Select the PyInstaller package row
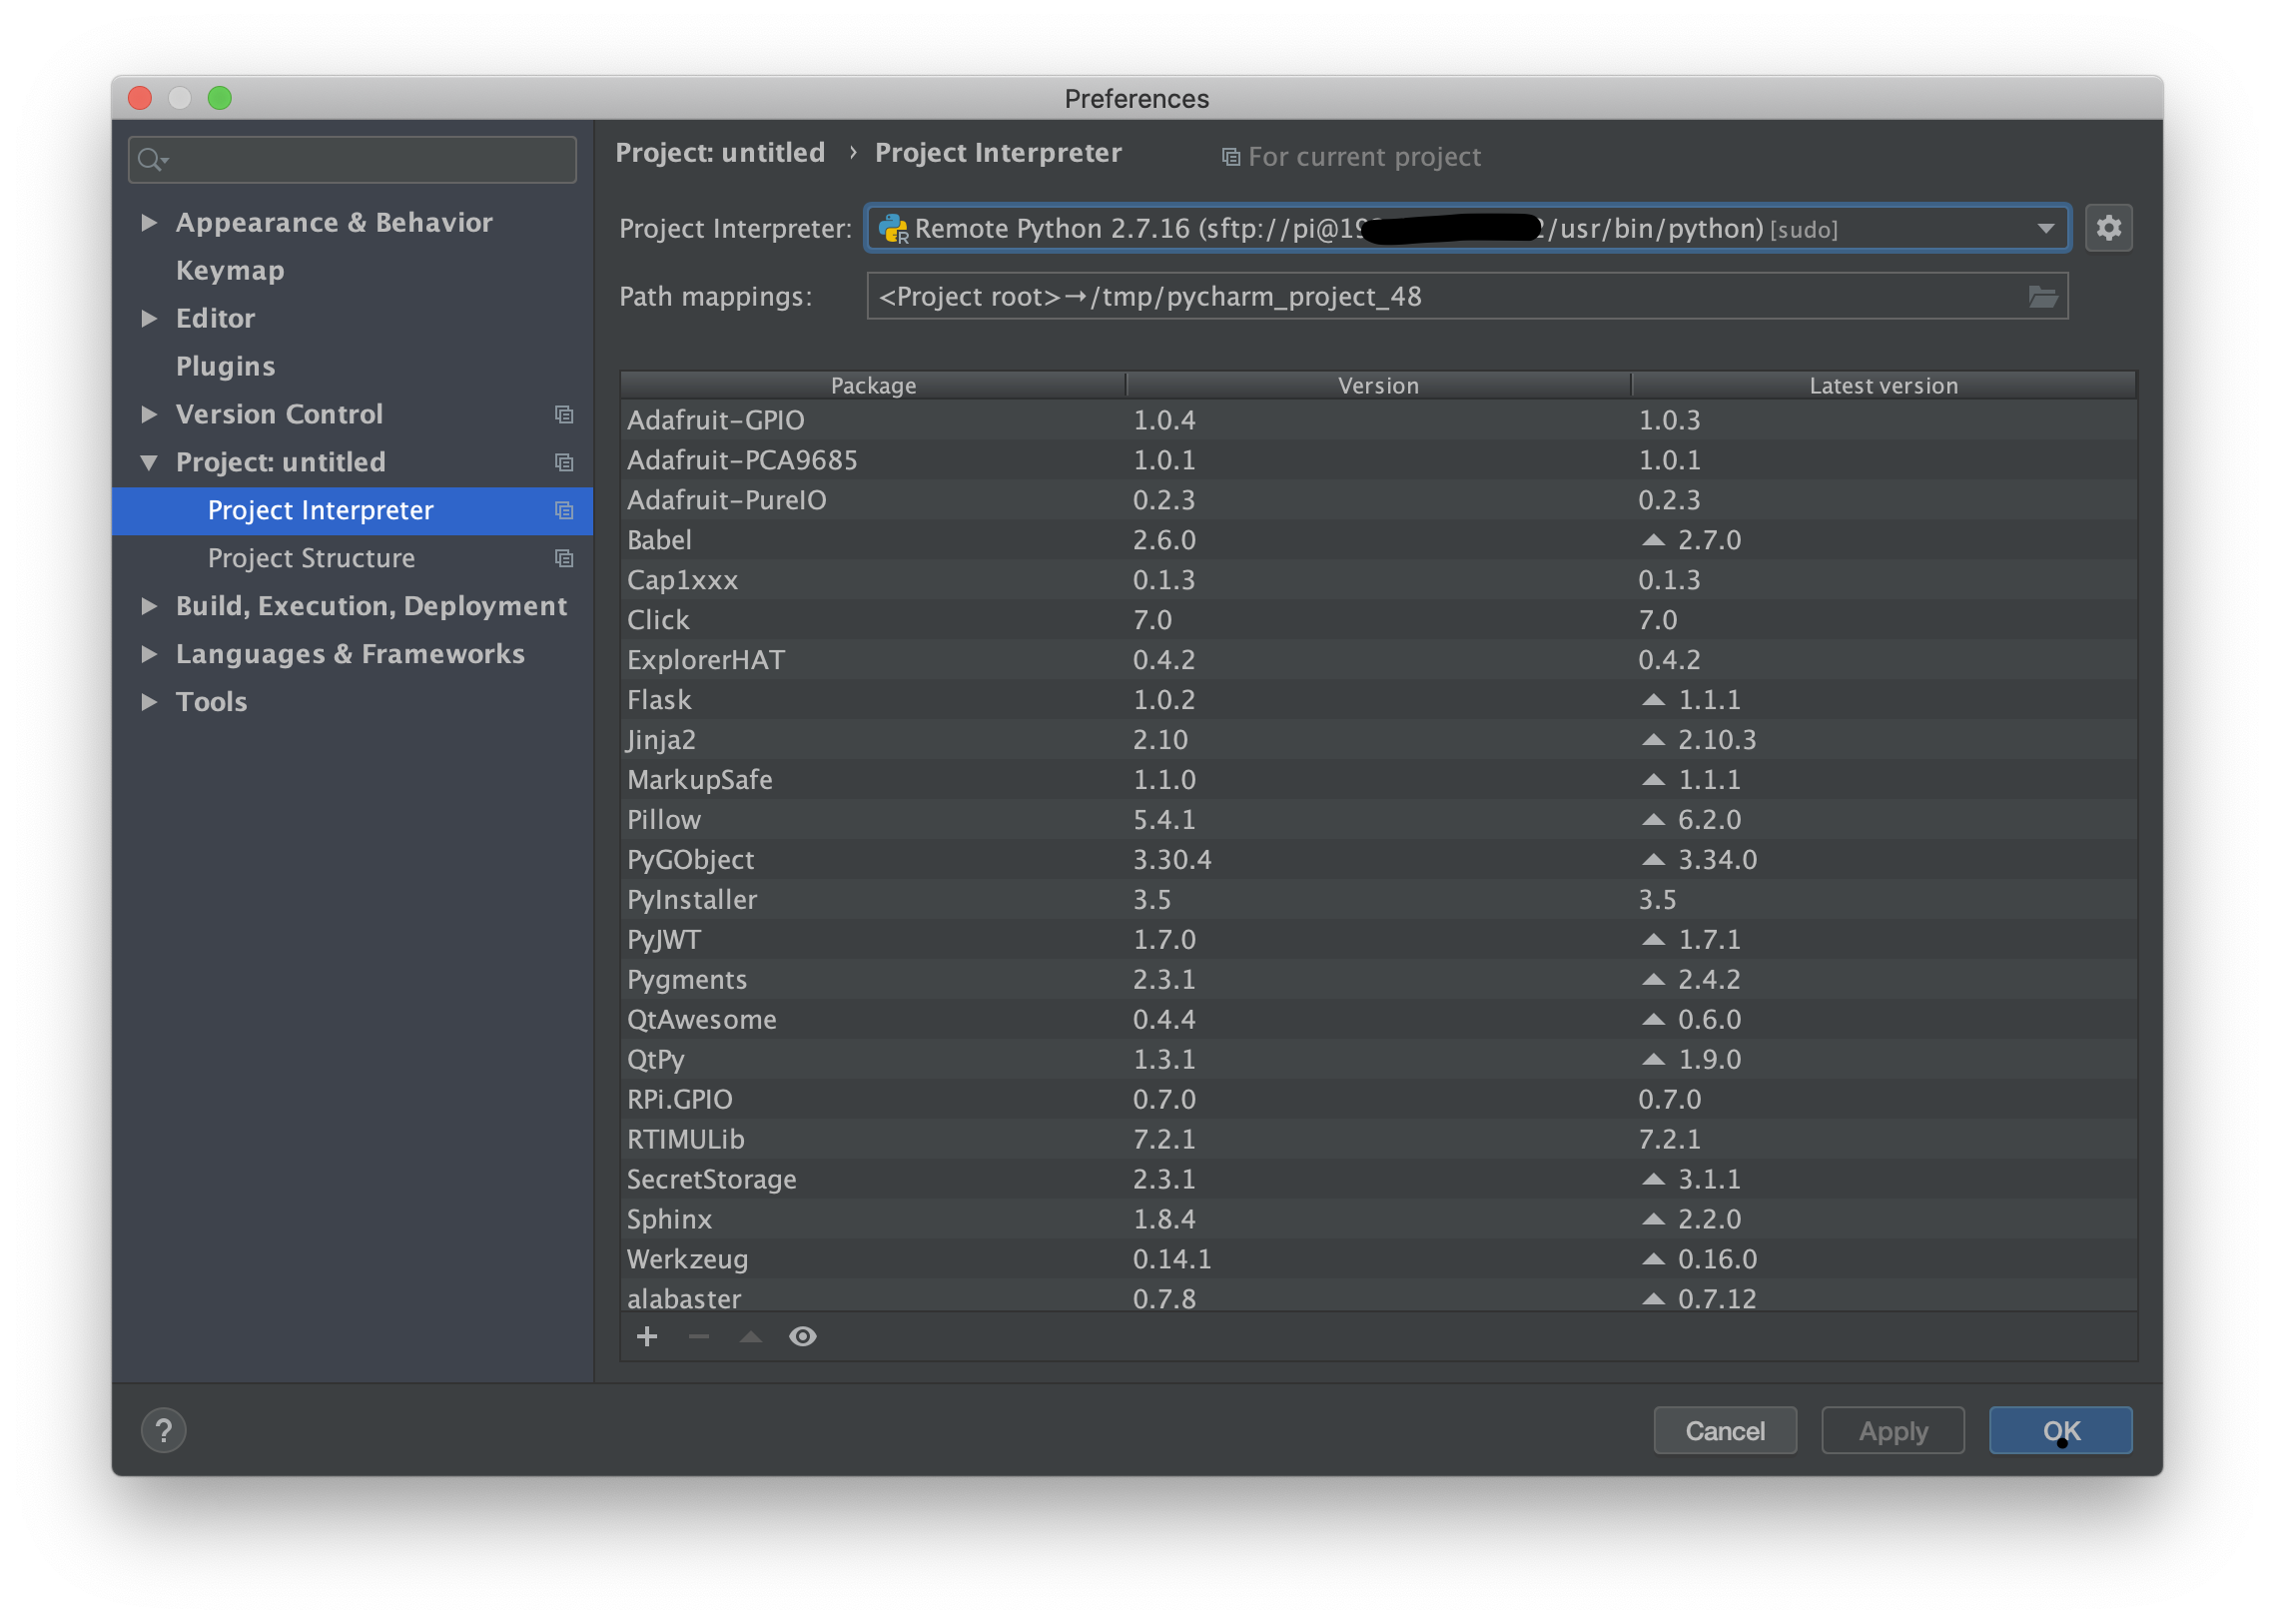This screenshot has height=1624, width=2275. [x=1378, y=900]
